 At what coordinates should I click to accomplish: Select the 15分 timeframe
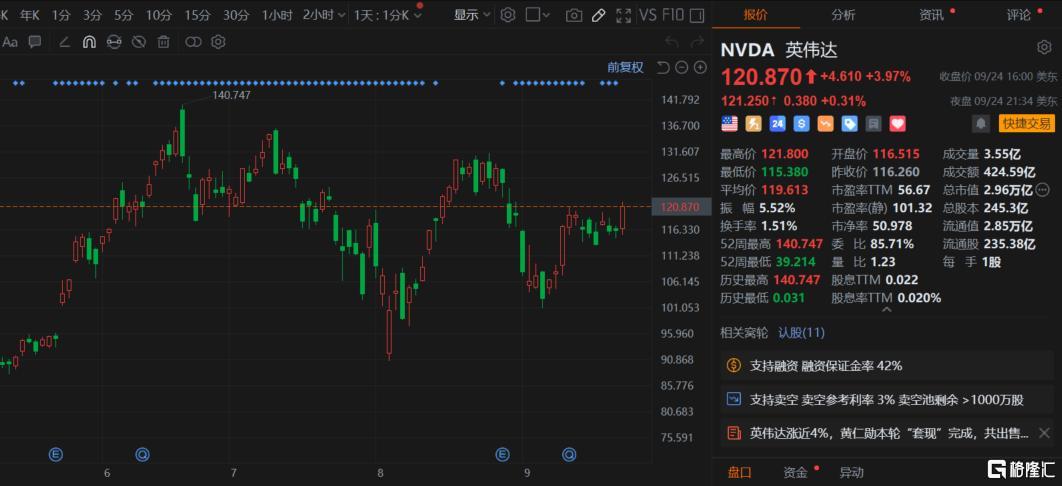198,15
